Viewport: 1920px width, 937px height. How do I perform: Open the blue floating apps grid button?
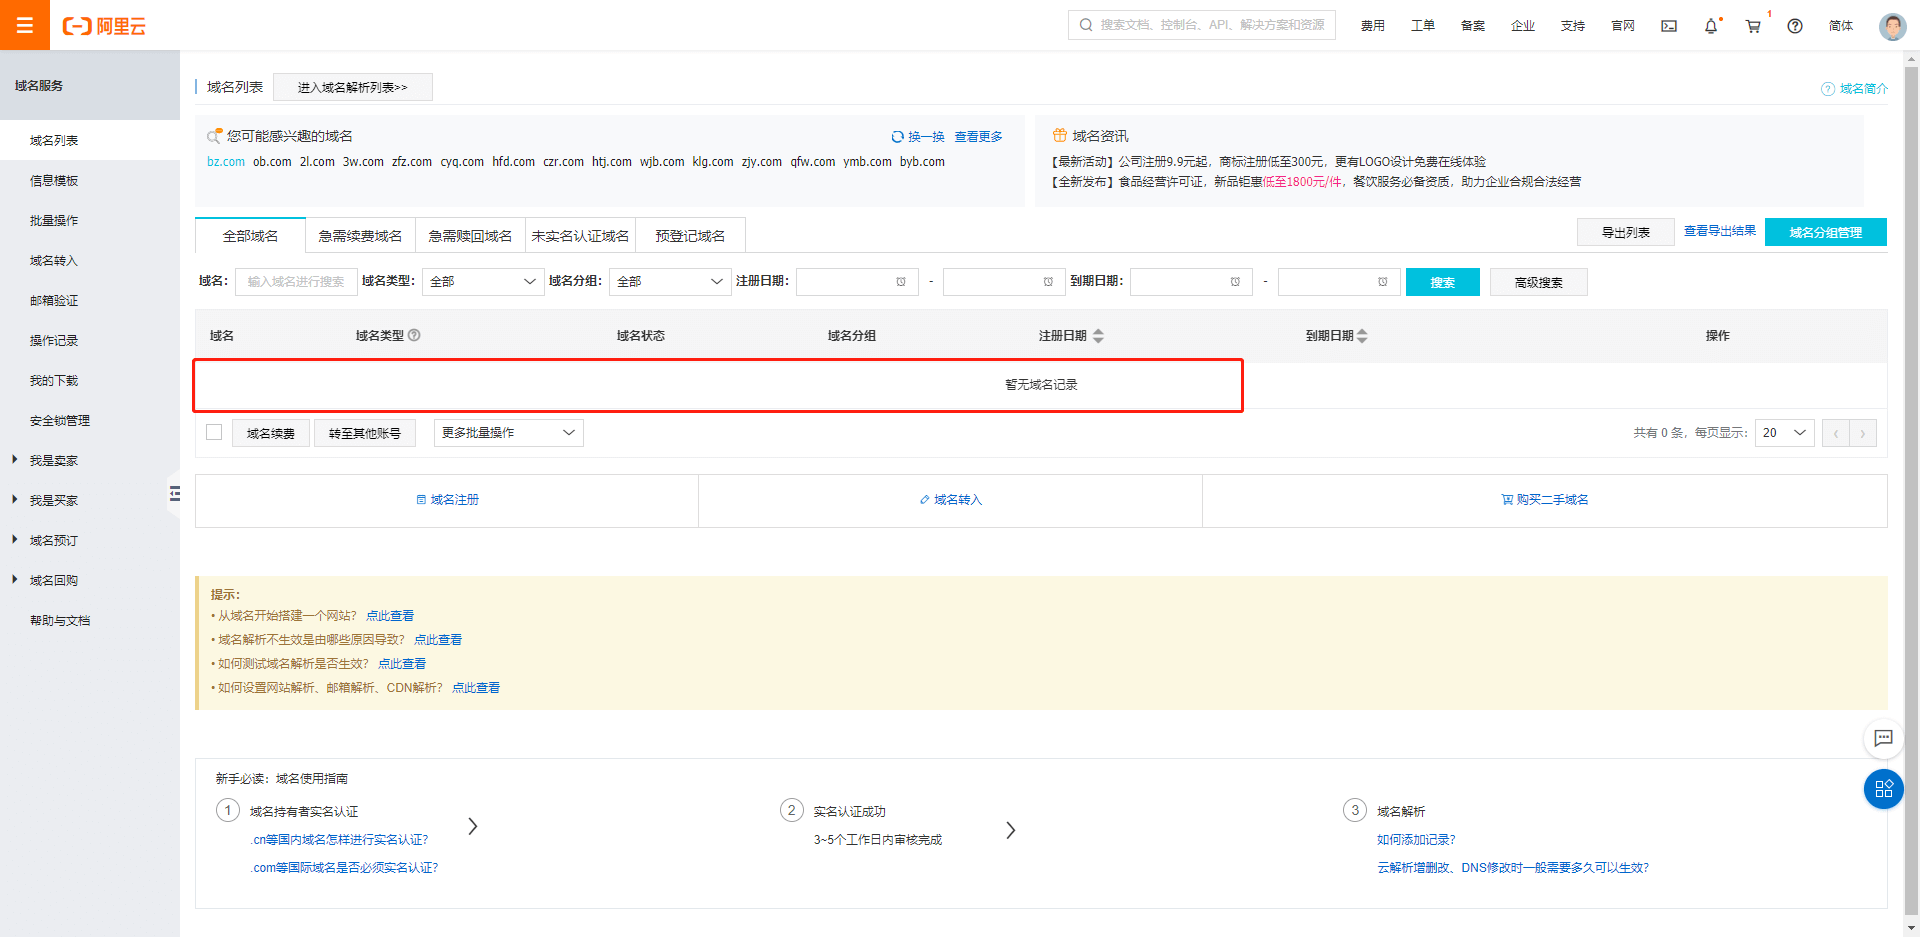coord(1883,788)
